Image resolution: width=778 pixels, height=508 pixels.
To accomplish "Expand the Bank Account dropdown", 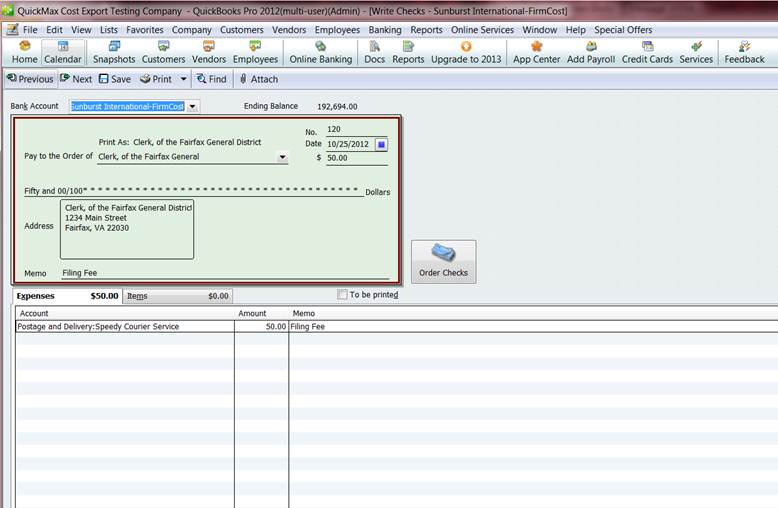I will [x=193, y=106].
